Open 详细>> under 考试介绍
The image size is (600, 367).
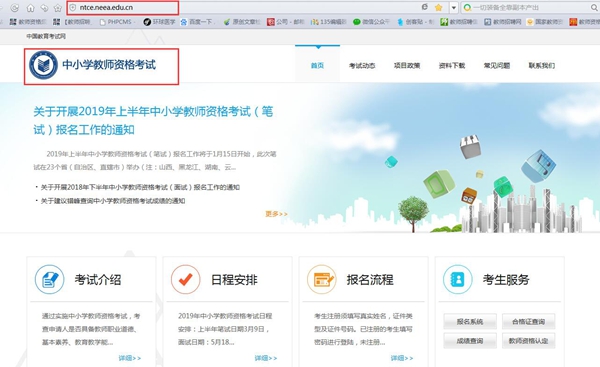click(x=130, y=358)
